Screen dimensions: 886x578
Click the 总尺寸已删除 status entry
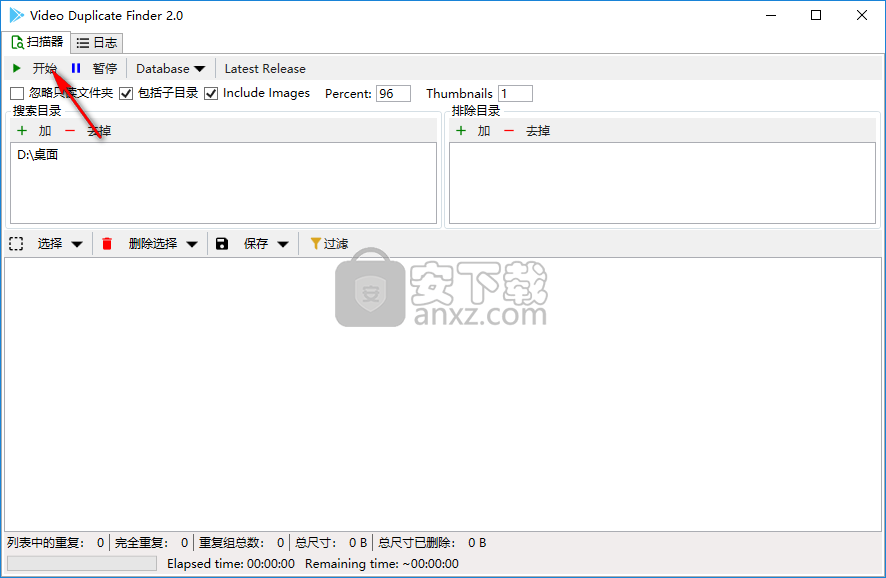click(x=432, y=542)
